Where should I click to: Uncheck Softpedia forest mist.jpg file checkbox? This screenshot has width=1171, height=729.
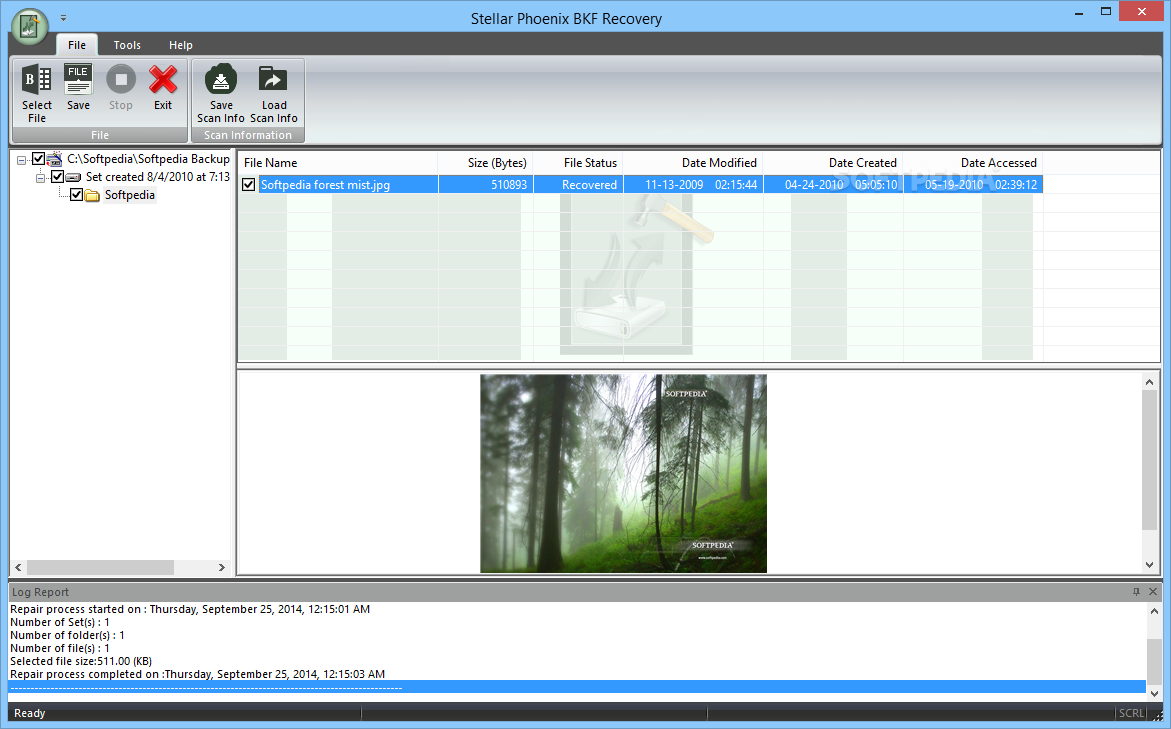[249, 184]
